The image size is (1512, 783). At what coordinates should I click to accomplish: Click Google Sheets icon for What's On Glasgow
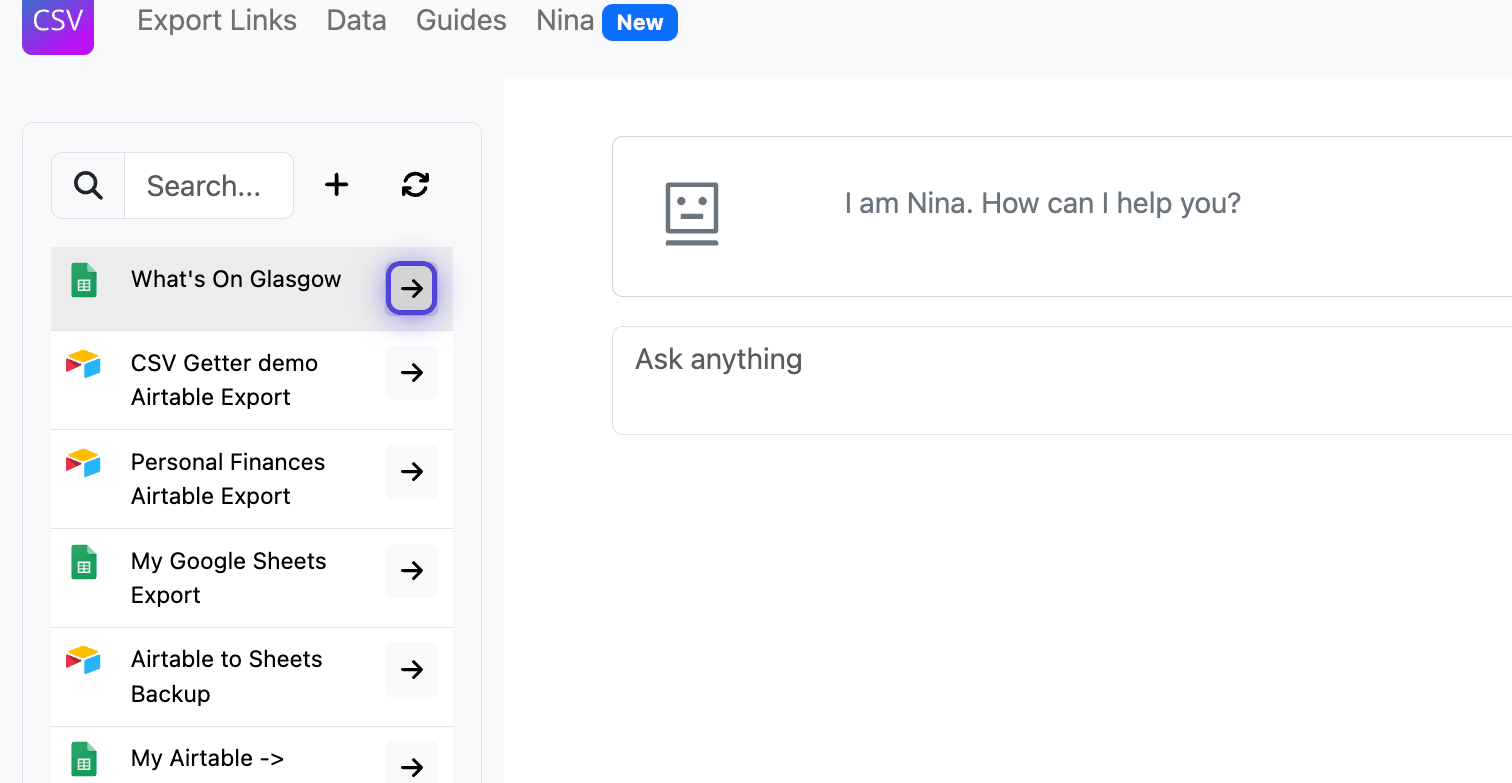[x=84, y=281]
